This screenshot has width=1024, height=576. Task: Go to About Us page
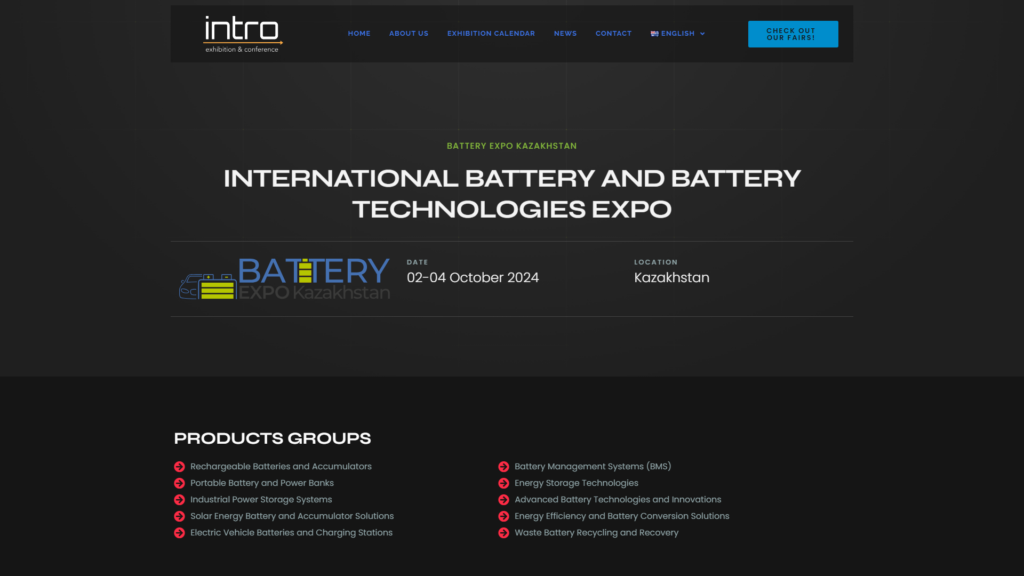point(409,33)
